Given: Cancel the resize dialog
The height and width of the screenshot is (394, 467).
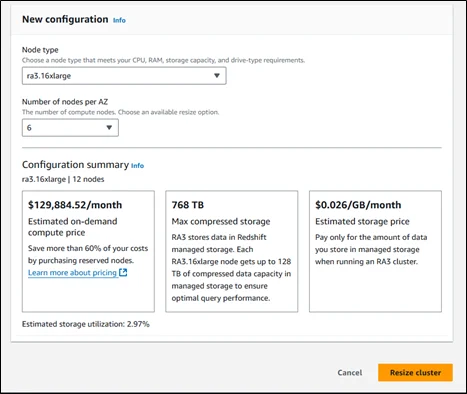Looking at the screenshot, I should 350,372.
